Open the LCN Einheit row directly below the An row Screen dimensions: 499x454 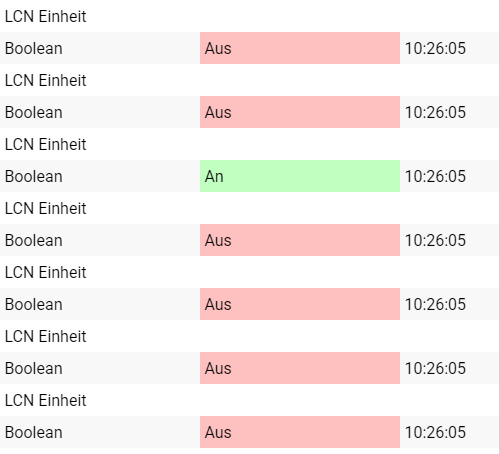click(249, 208)
